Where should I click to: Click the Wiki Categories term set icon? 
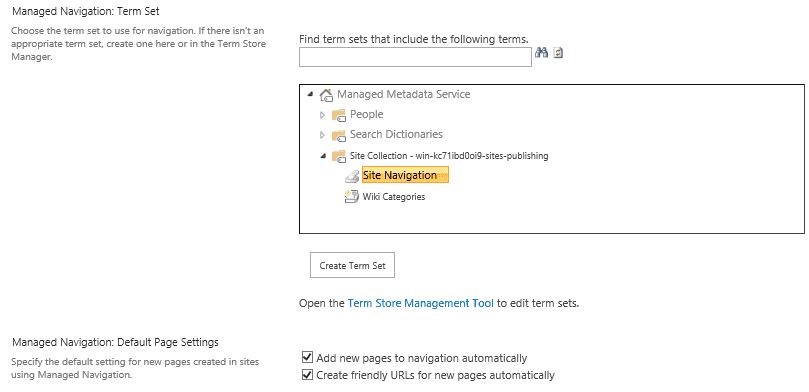tap(351, 197)
